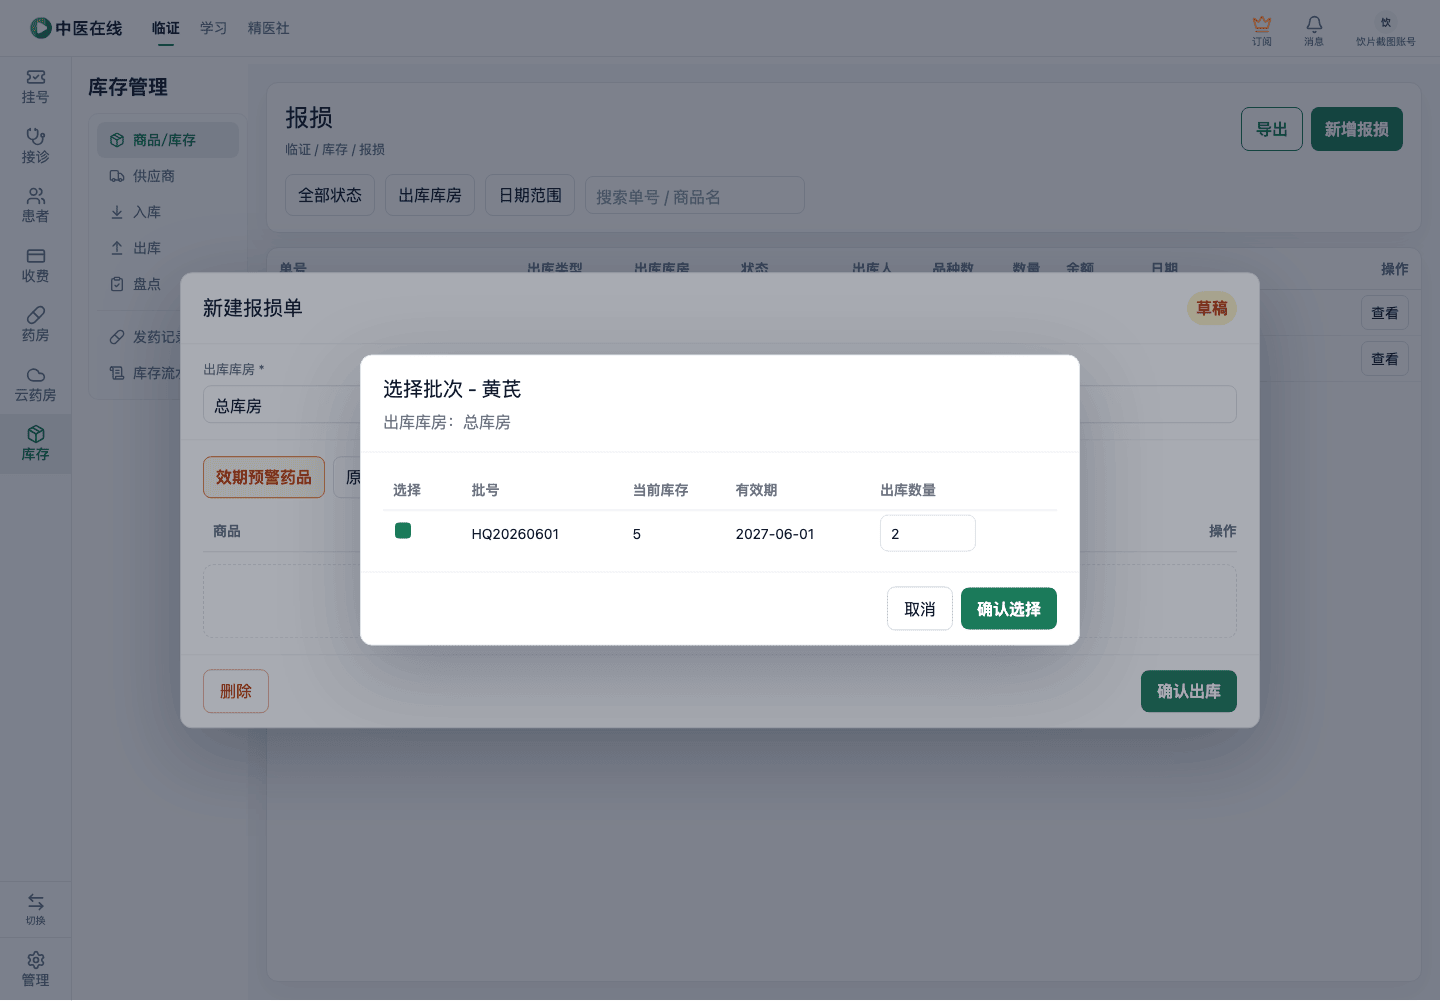Open the 饮片截图账号 account avatar
This screenshot has width=1440, height=1001.
click(x=1386, y=22)
